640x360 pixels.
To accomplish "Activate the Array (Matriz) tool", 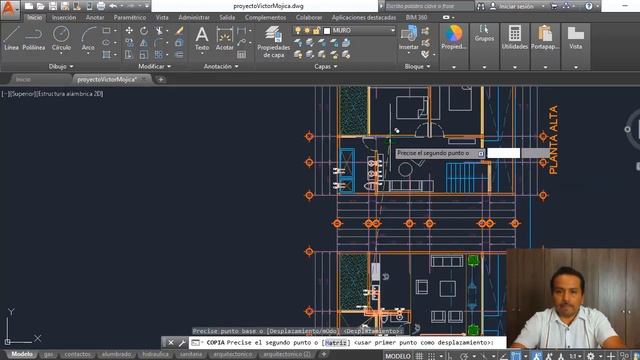I will coord(158,54).
